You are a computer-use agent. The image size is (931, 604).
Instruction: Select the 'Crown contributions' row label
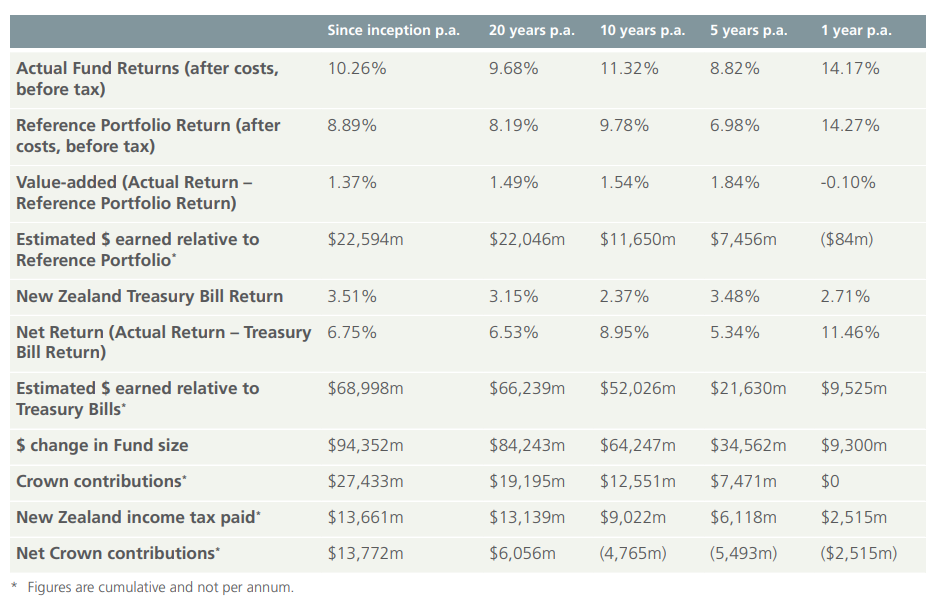pyautogui.click(x=102, y=481)
